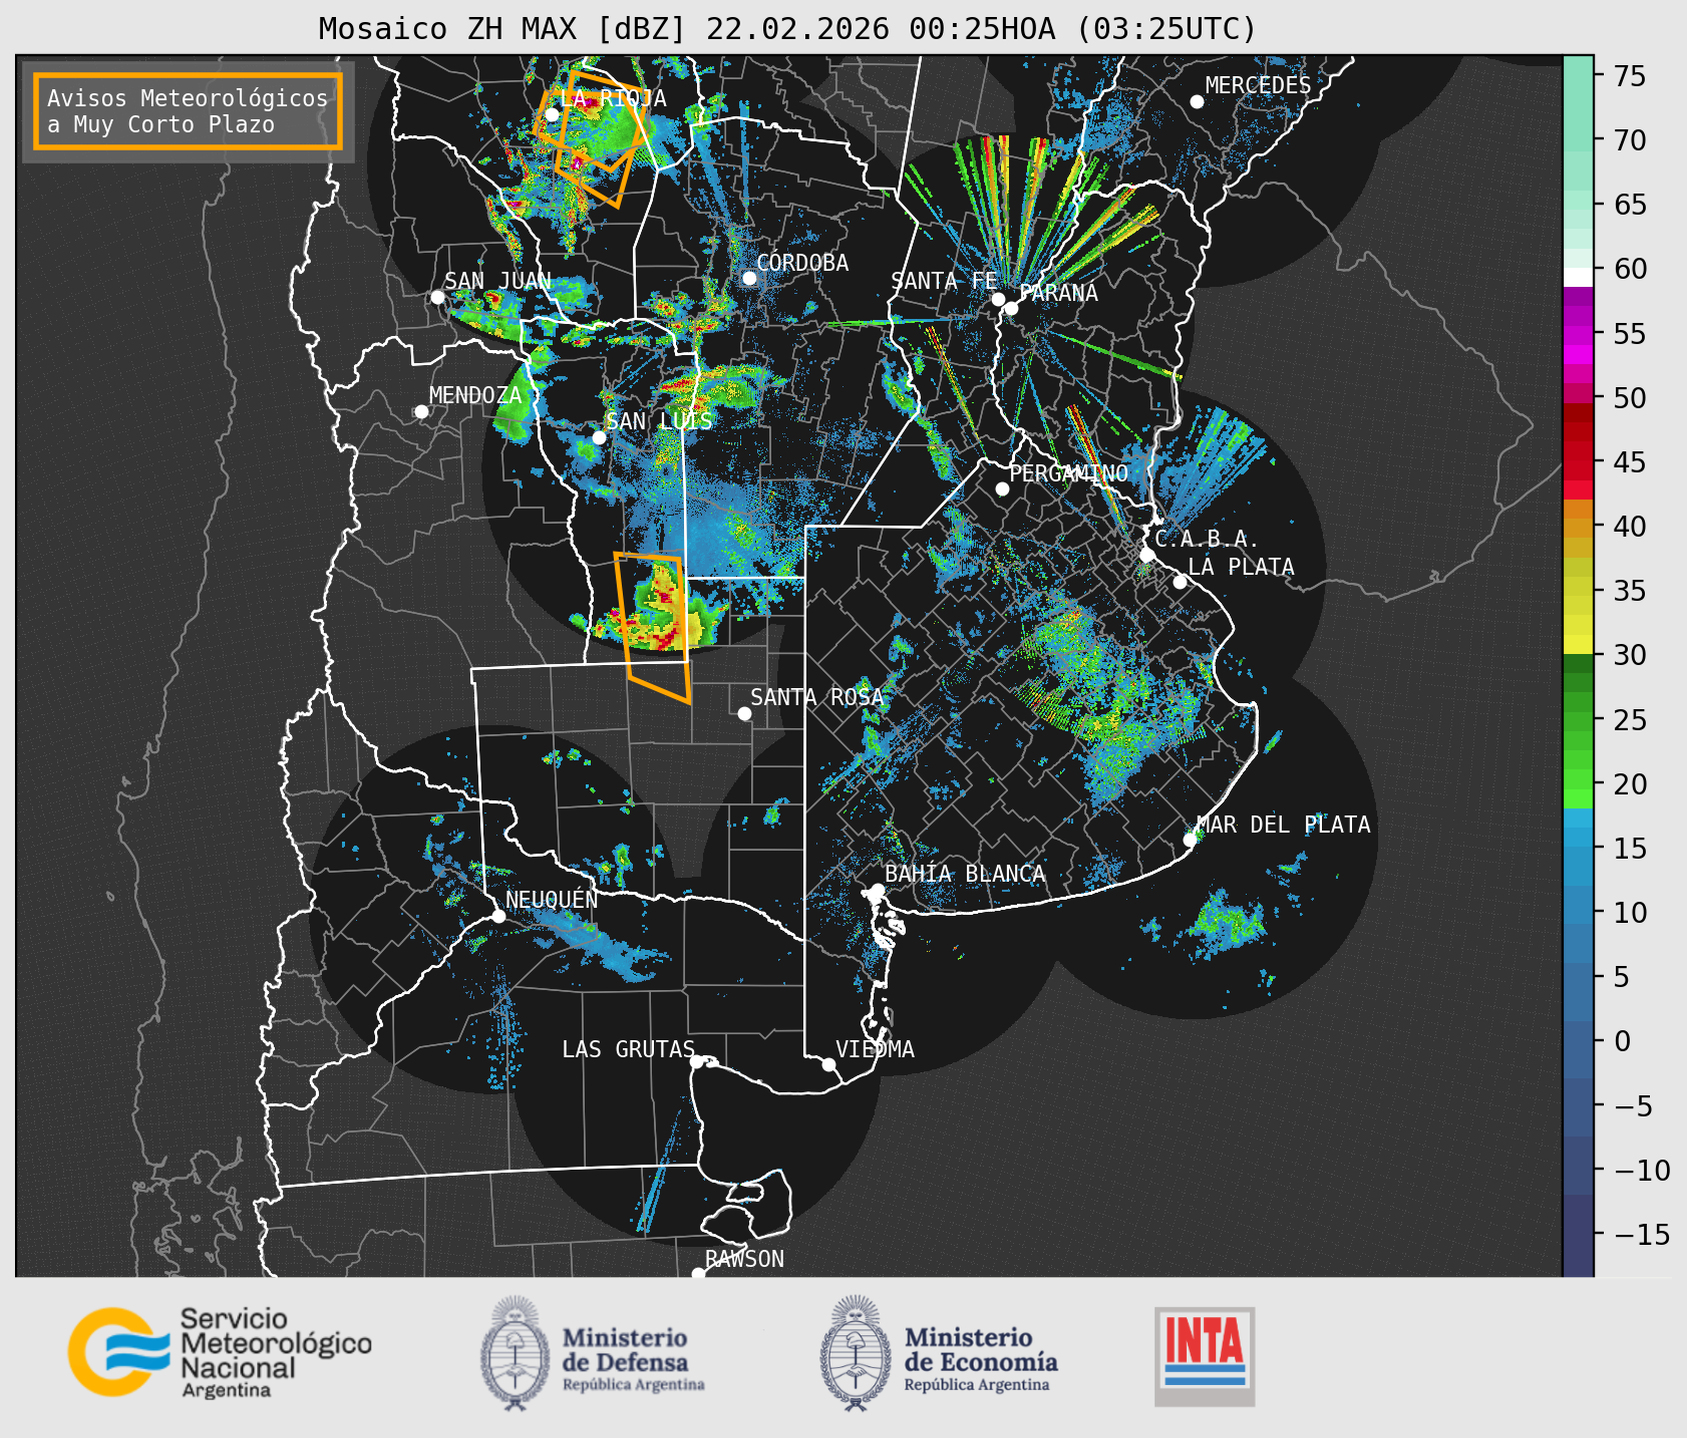Click the Servicio Meteorológico Nacional logo
The image size is (1687, 1438).
[x=220, y=1352]
